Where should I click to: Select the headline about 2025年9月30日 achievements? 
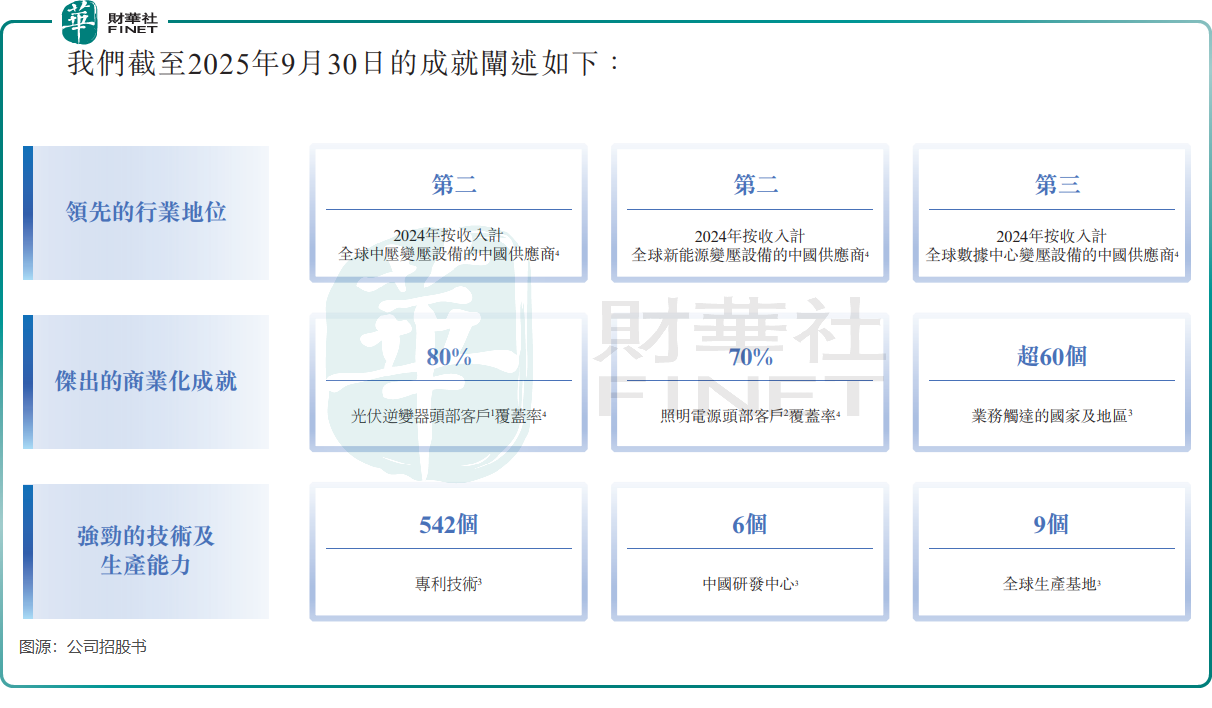(x=345, y=65)
